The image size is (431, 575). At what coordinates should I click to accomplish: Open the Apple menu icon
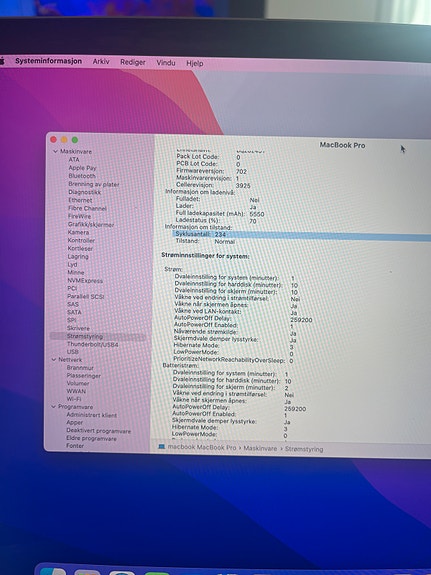2,61
